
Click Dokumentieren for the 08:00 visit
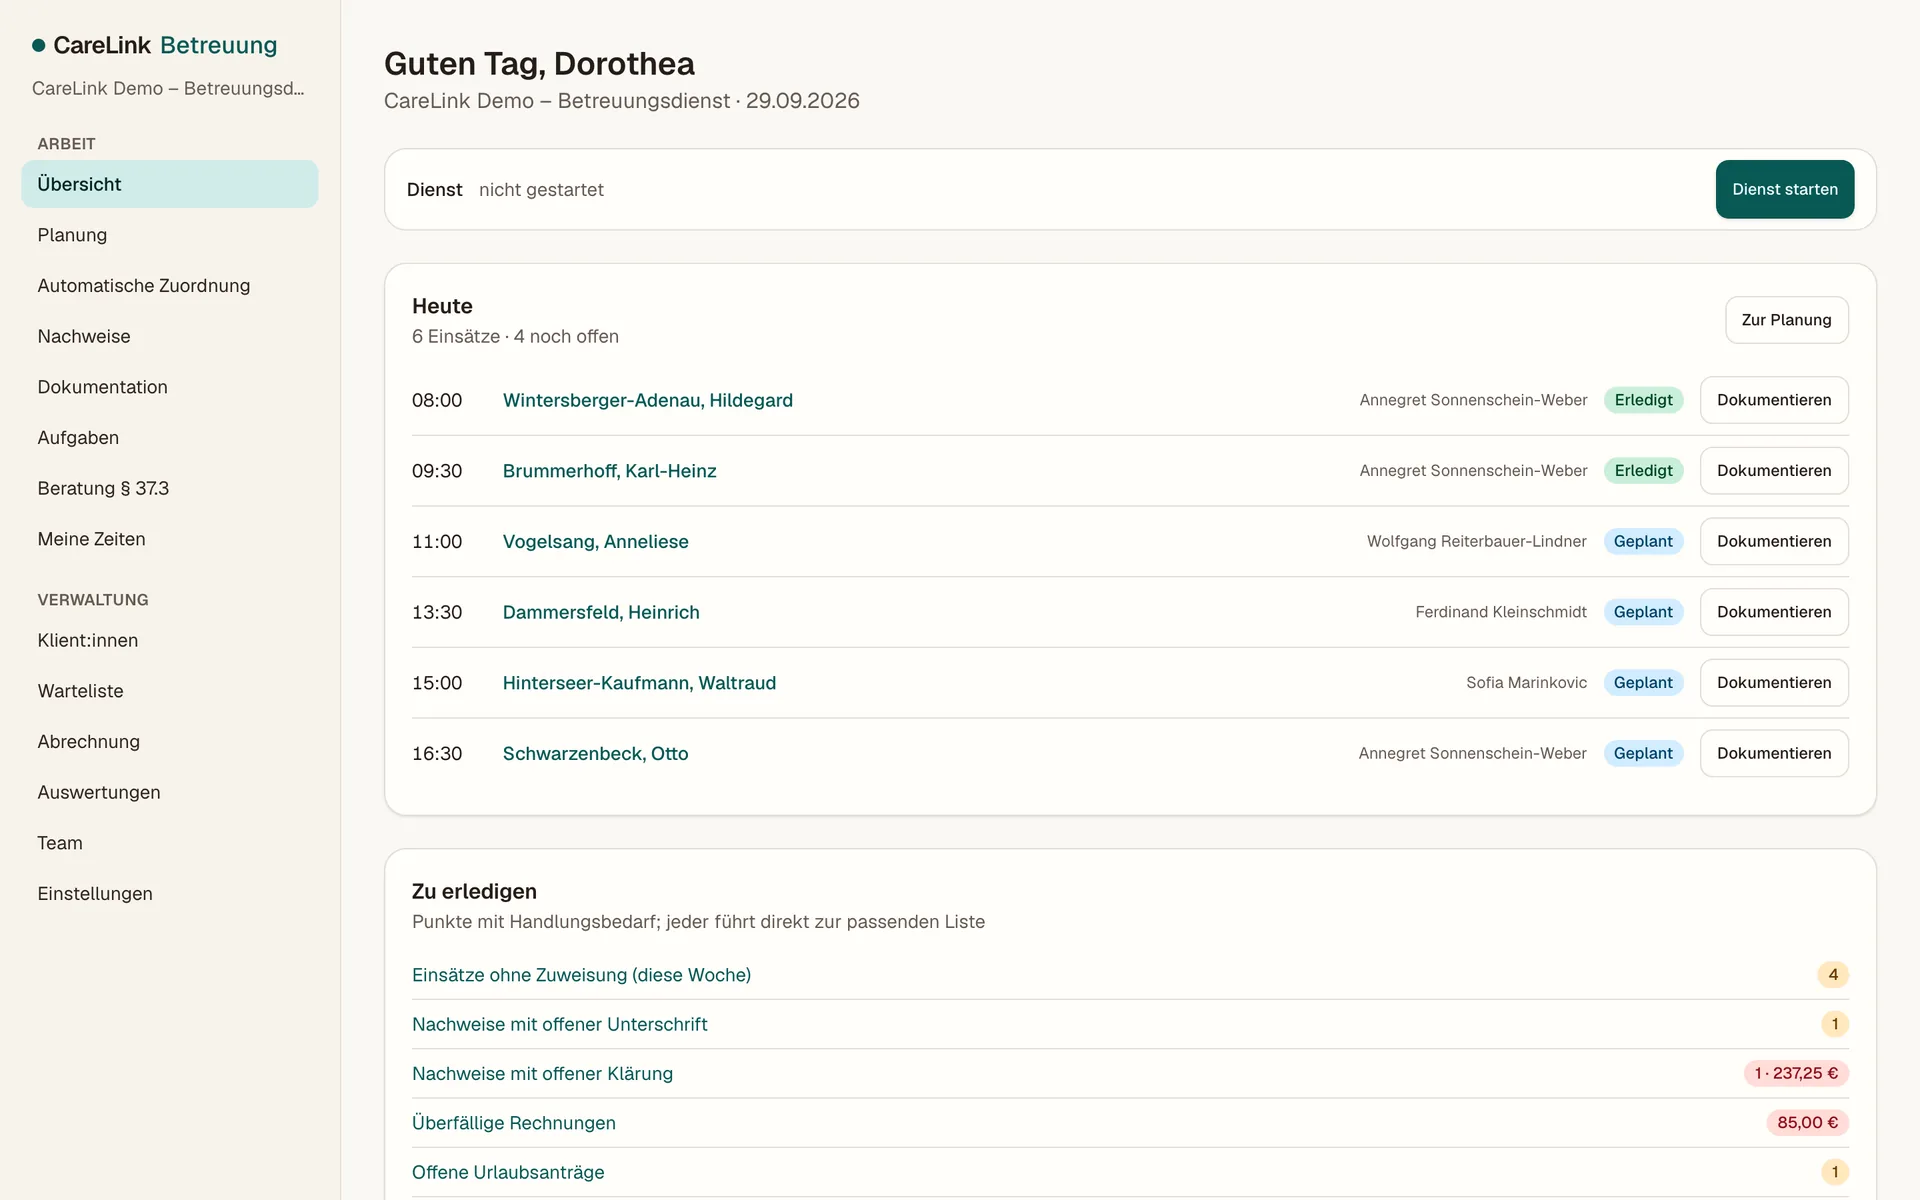(x=1774, y=400)
